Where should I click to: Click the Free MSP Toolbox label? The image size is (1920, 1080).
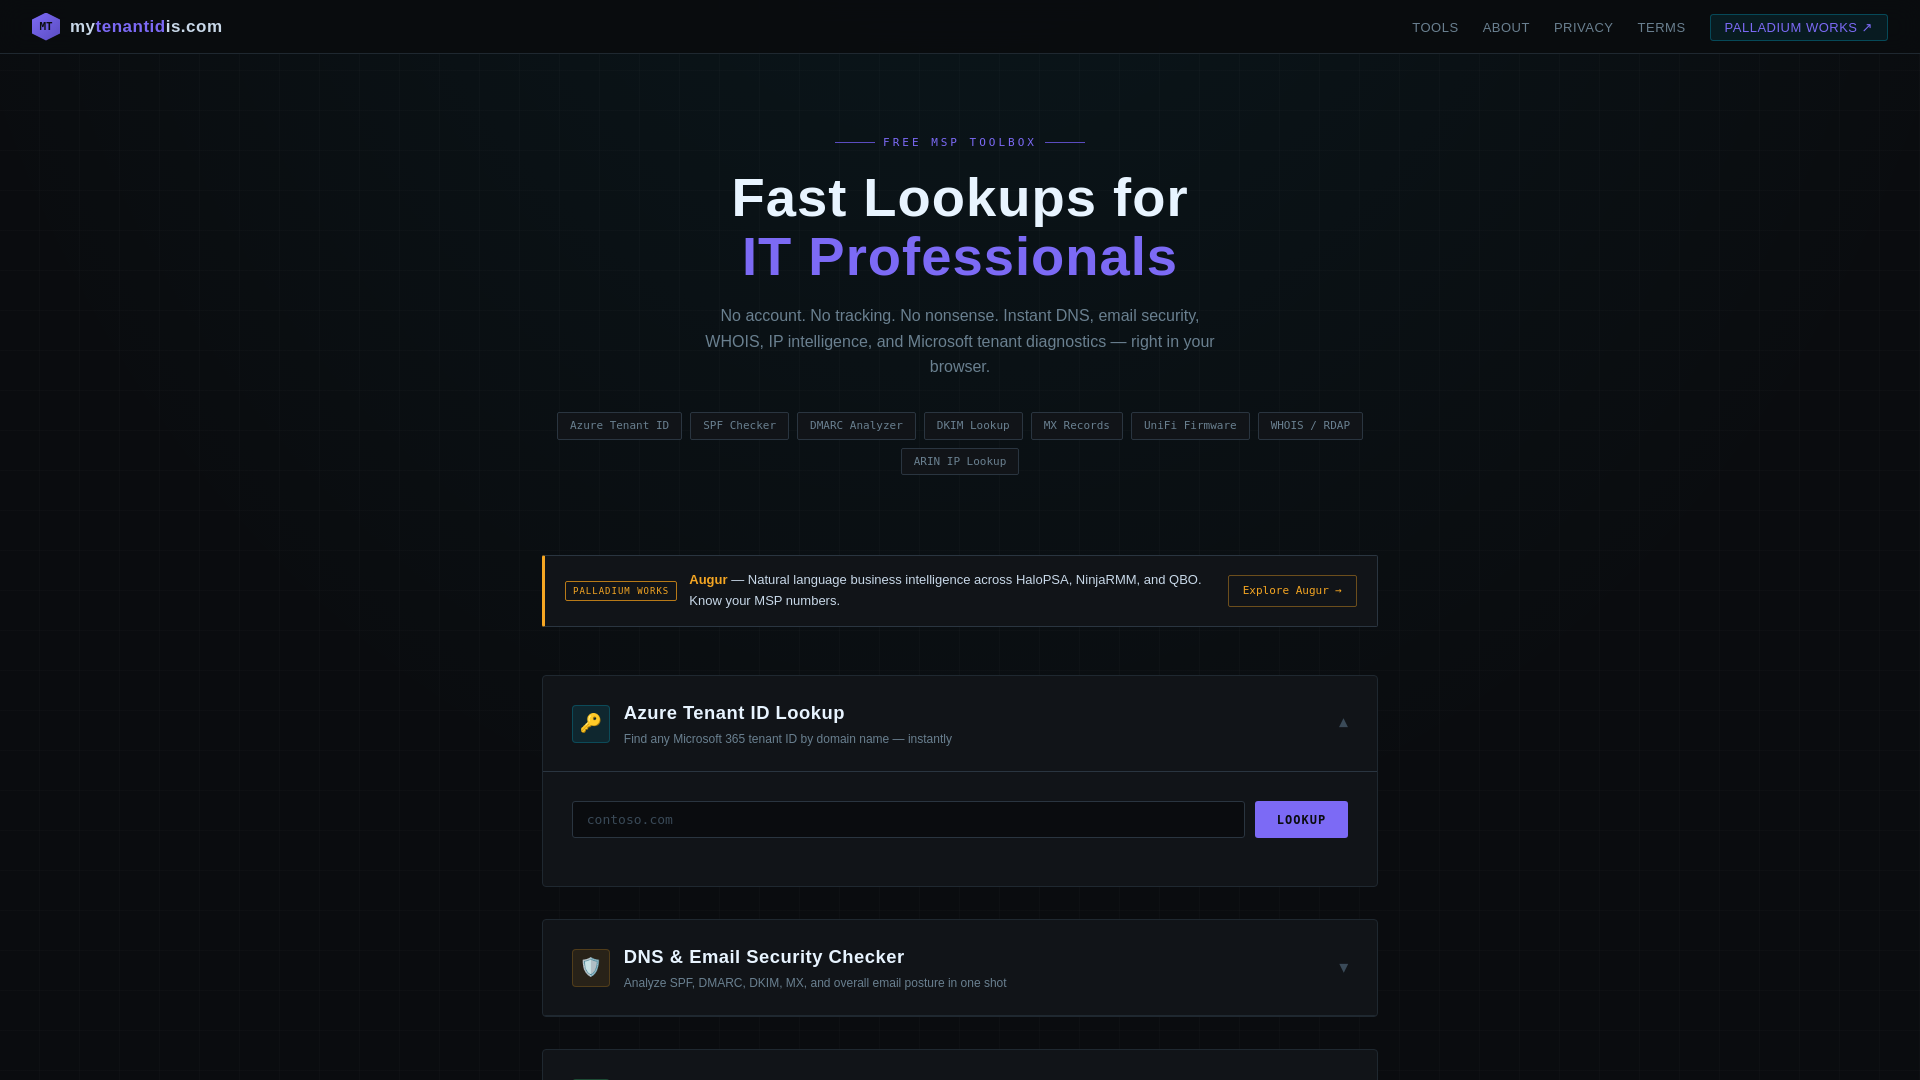(x=960, y=143)
